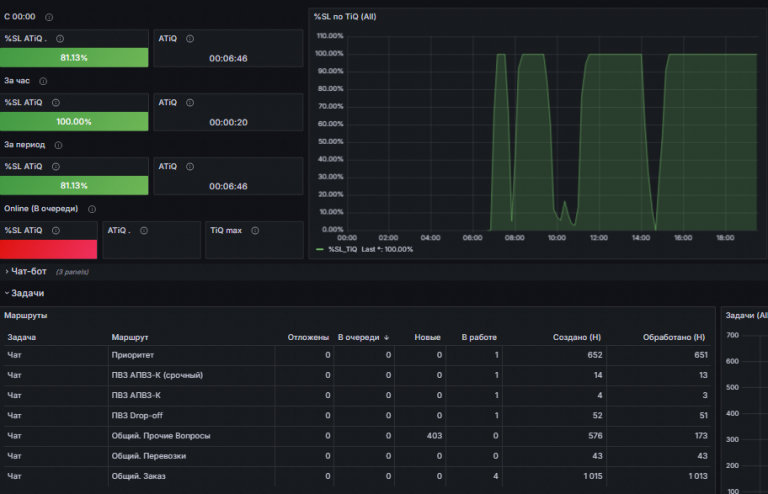
Task: Click info icon next to С 00:00 heading
Action: click(49, 17)
